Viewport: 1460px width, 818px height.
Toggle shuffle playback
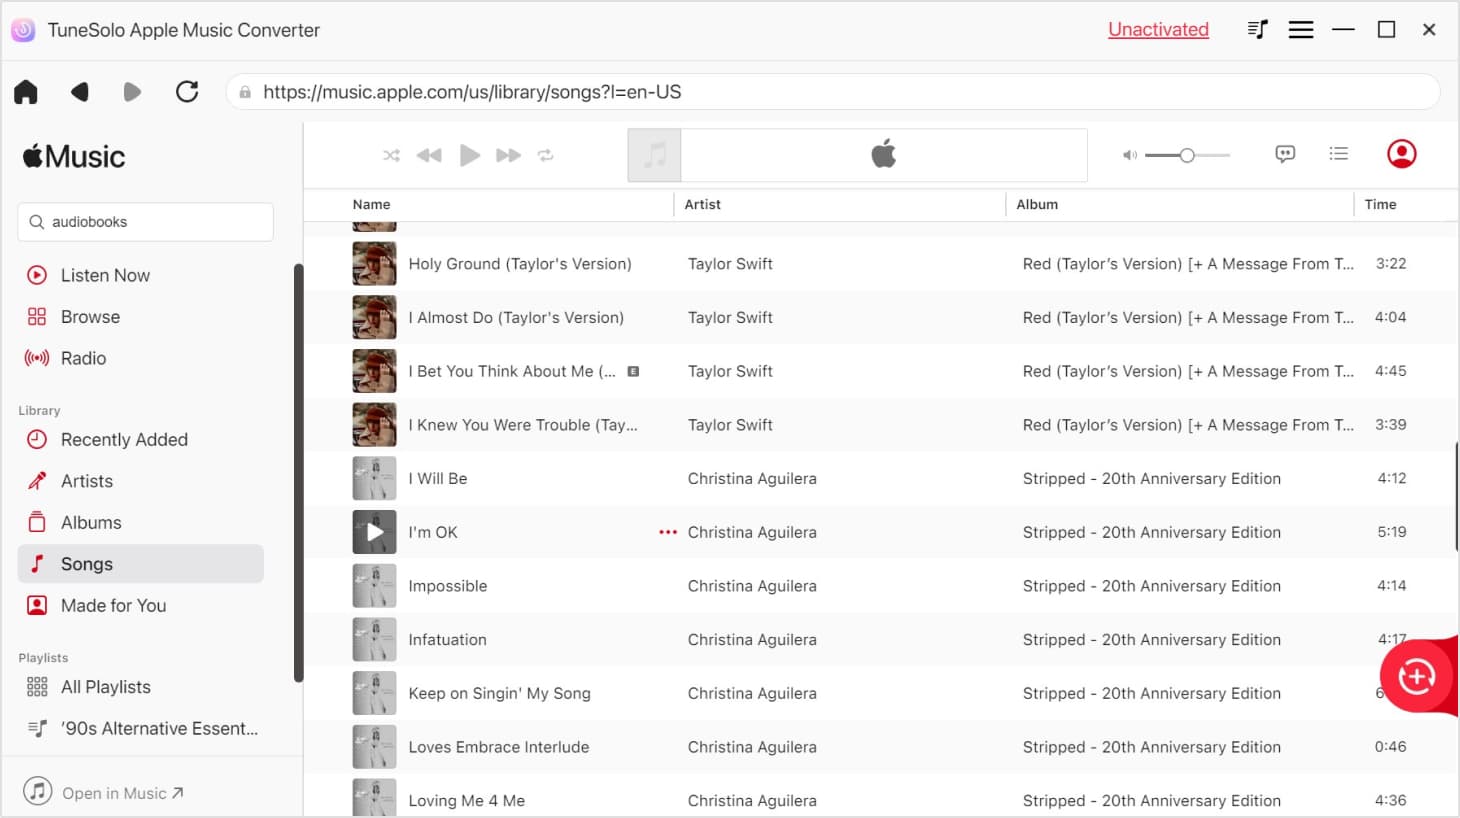(391, 155)
